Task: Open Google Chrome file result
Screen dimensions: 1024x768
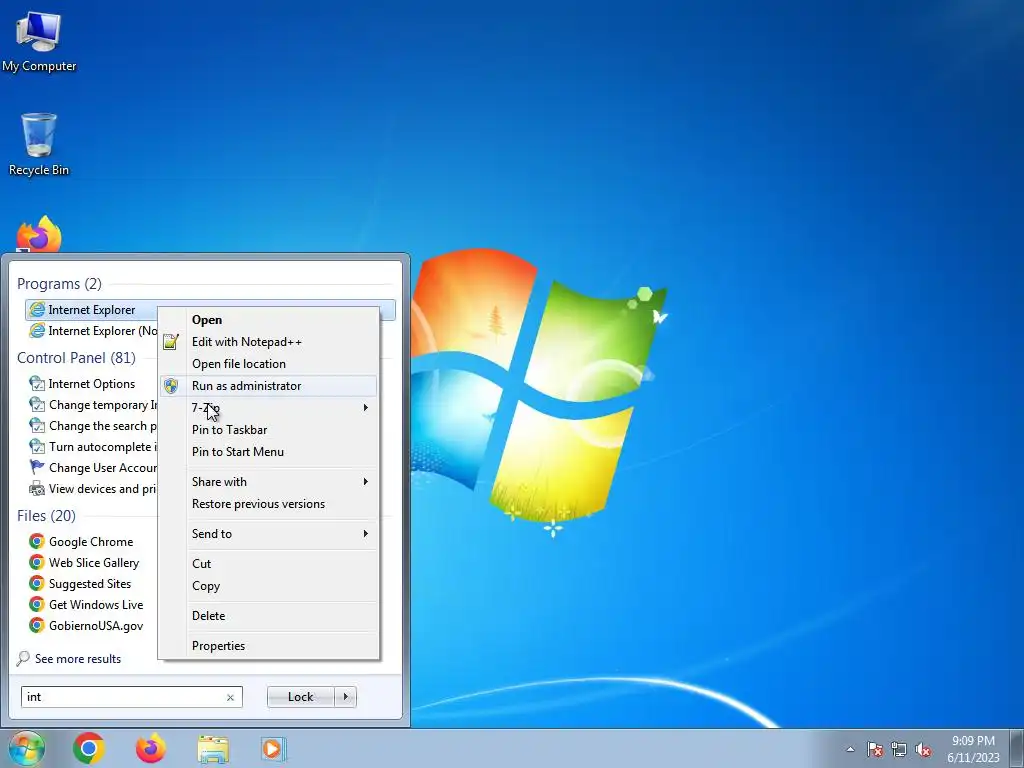Action: [x=82, y=541]
